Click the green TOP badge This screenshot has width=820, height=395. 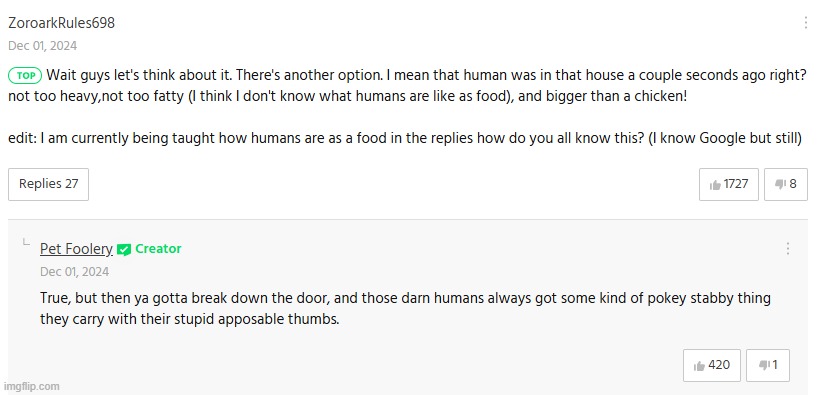25,76
